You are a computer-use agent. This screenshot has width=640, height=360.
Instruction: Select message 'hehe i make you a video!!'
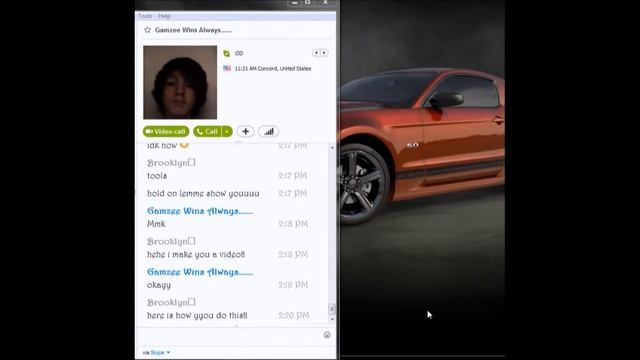tap(196, 254)
